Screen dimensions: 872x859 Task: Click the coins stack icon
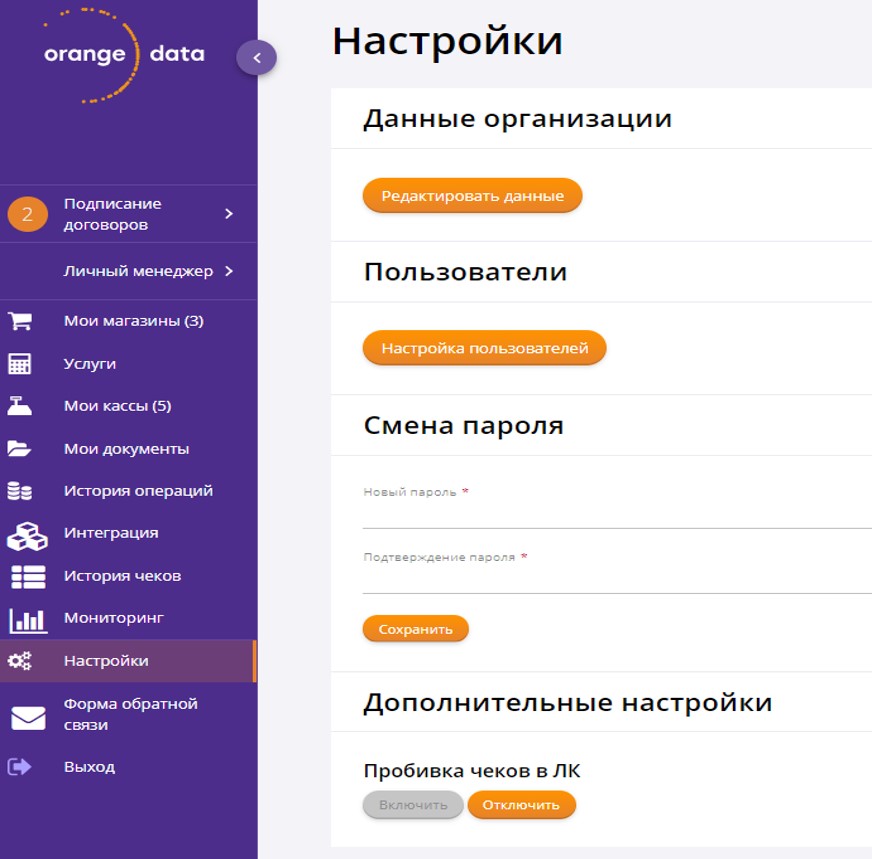(19, 491)
